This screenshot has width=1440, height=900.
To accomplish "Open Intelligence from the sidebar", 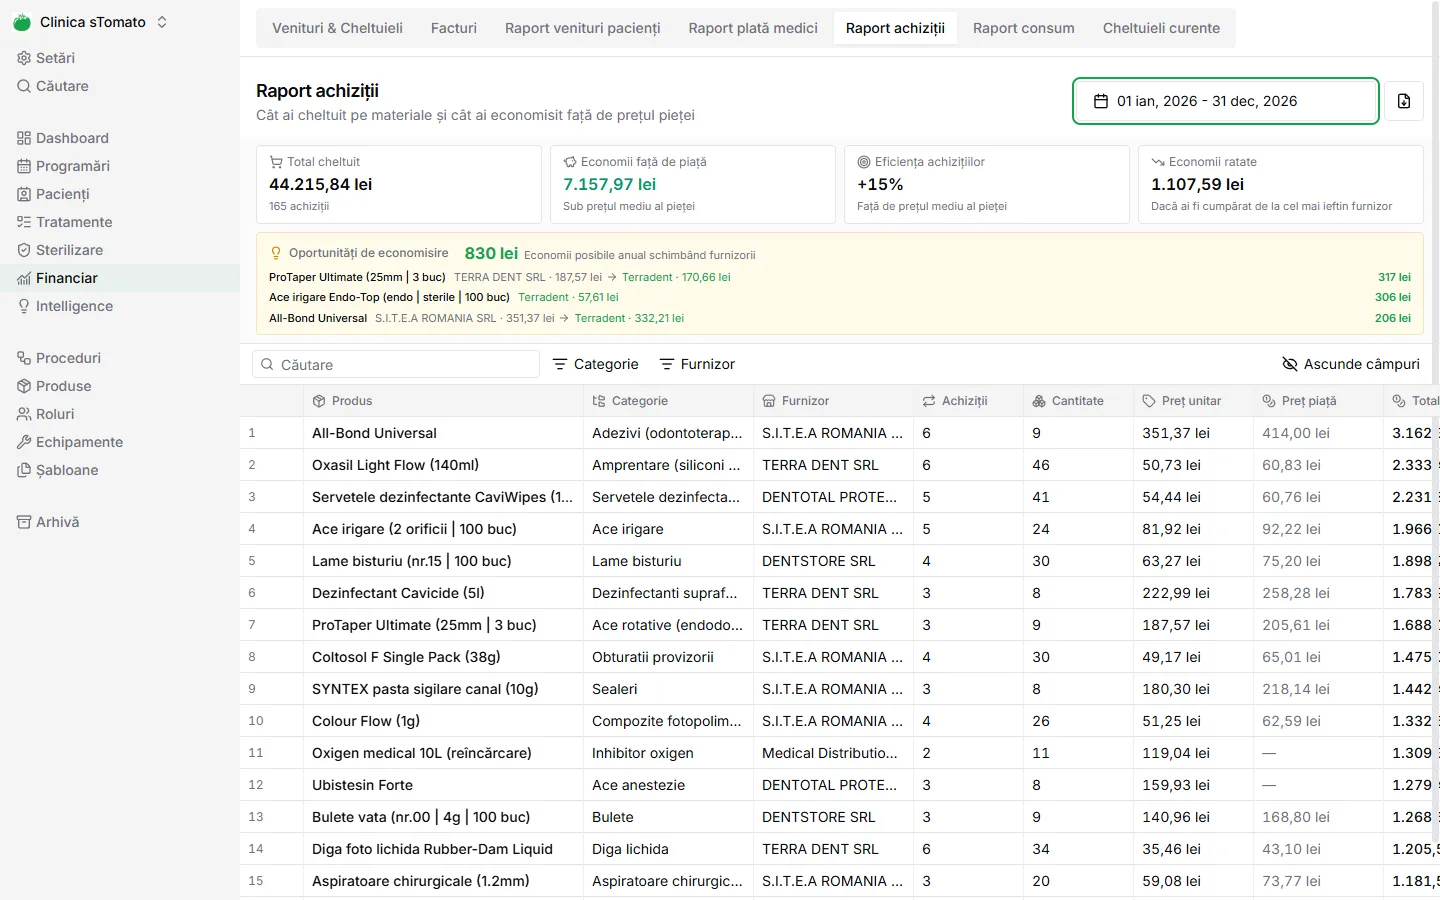I will (x=65, y=306).
